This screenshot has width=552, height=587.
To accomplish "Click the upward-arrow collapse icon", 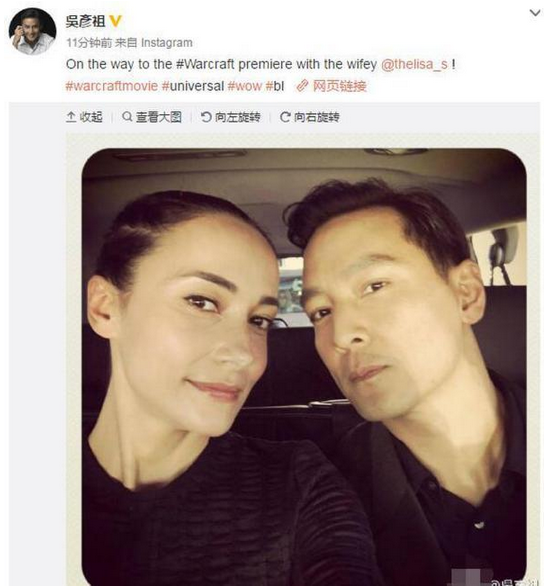I will click(x=71, y=117).
